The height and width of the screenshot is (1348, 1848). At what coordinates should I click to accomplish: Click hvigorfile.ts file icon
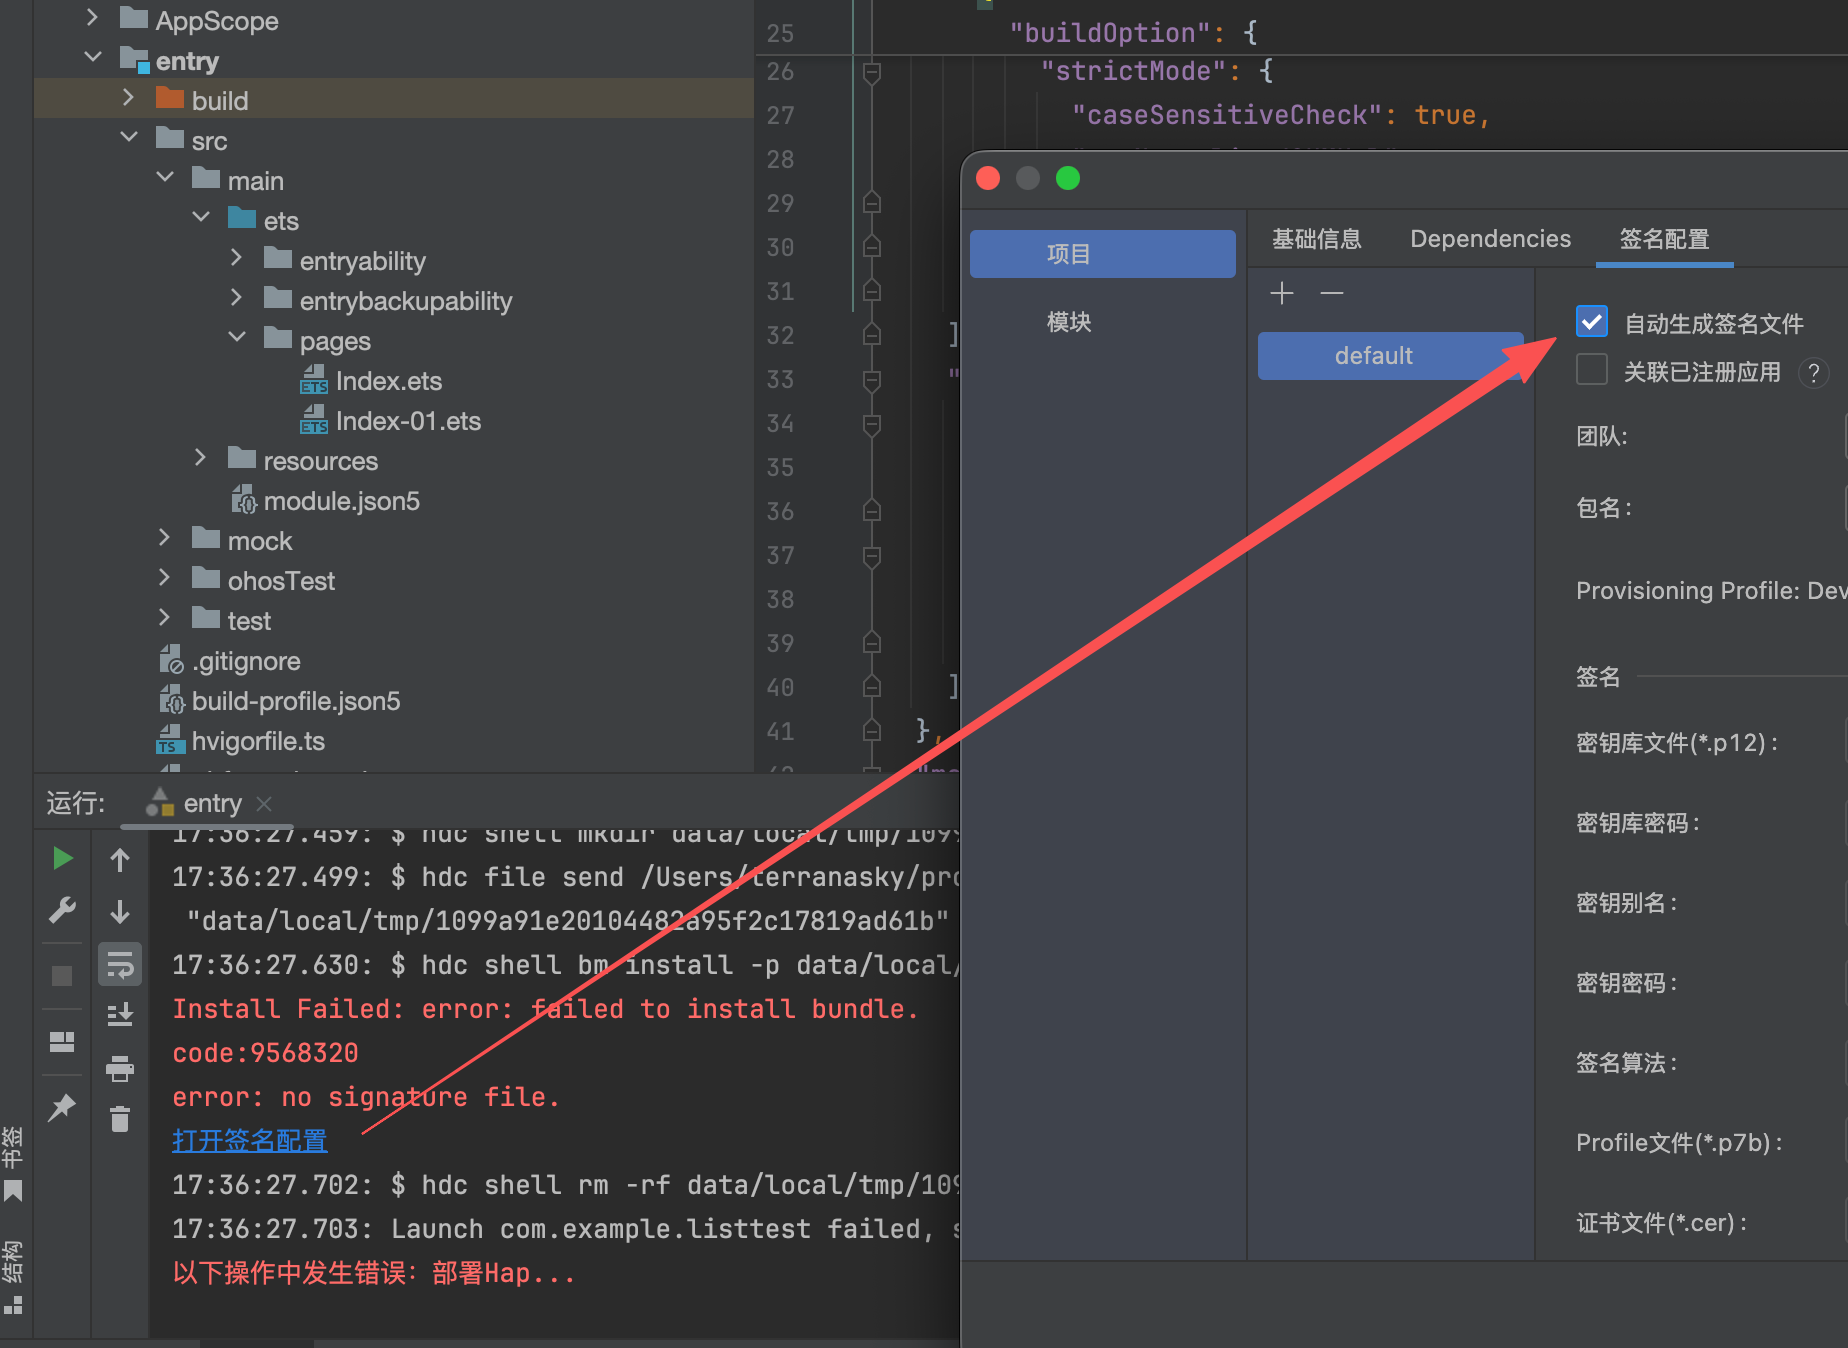pyautogui.click(x=171, y=740)
